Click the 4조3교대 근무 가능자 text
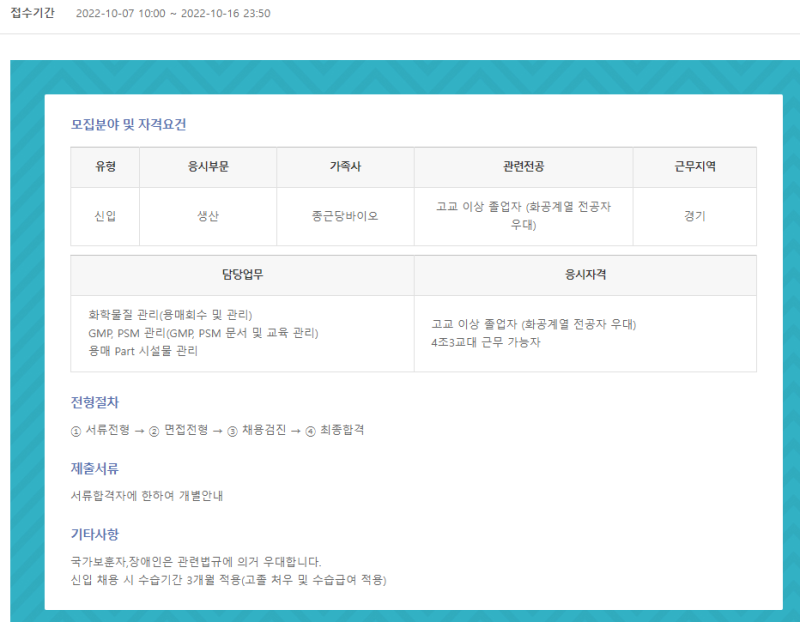 click(486, 342)
